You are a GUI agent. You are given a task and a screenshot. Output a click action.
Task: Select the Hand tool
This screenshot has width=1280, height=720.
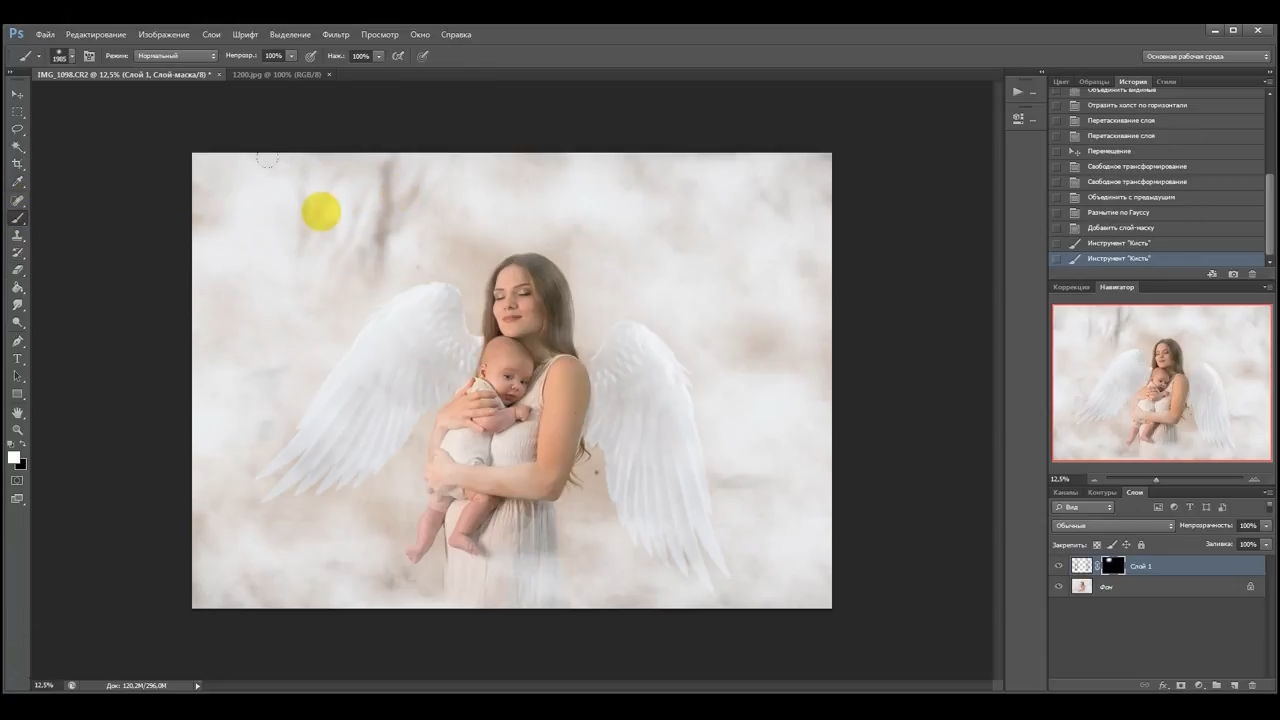[x=17, y=412]
